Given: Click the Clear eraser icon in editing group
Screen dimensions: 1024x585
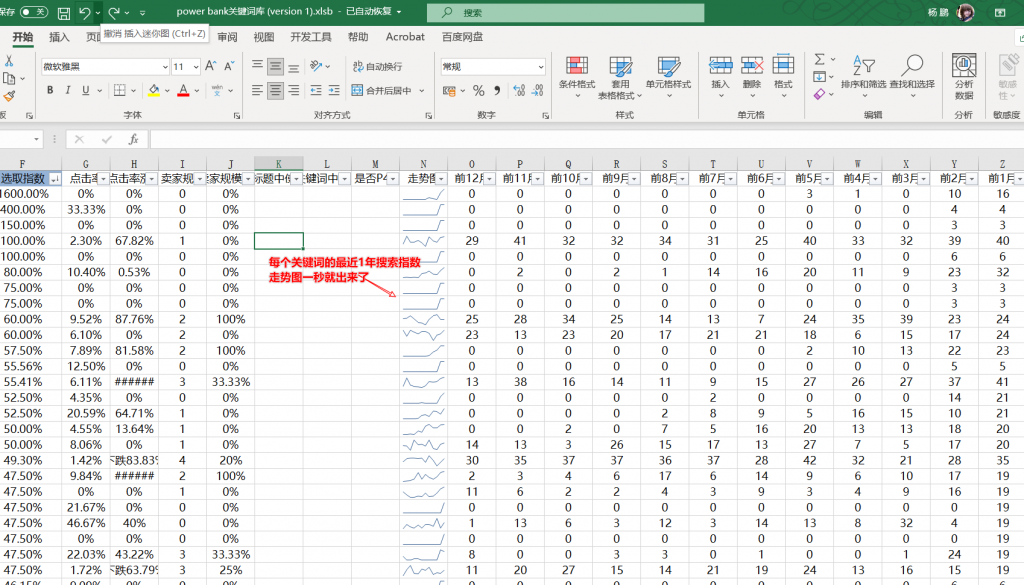Looking at the screenshot, I should tap(820, 95).
